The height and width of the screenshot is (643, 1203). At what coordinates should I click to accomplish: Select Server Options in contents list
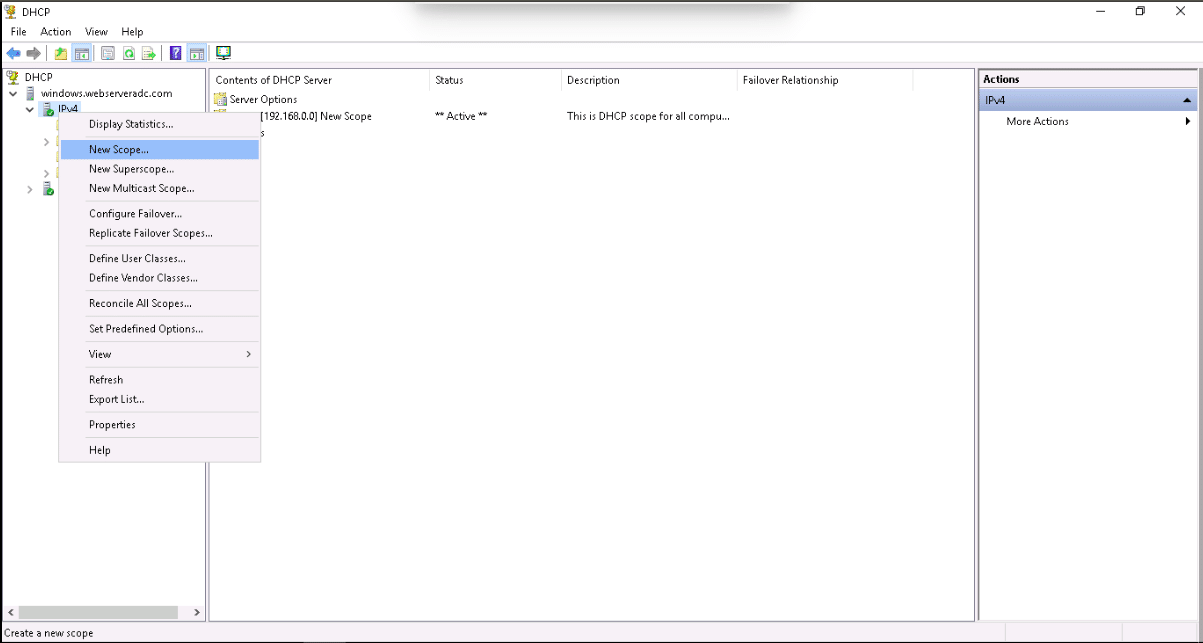[x=263, y=99]
